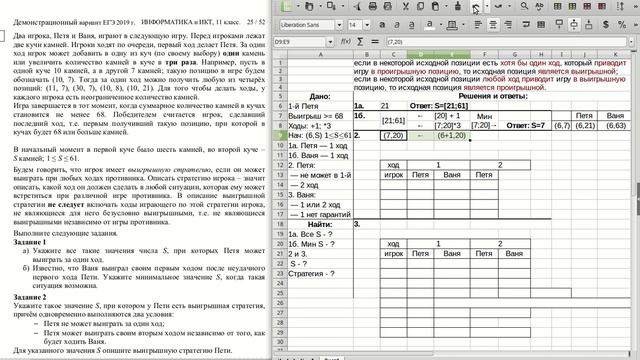Click the second green Insert Columns icon
This screenshot has height=360, width=640.
[x=572, y=6]
